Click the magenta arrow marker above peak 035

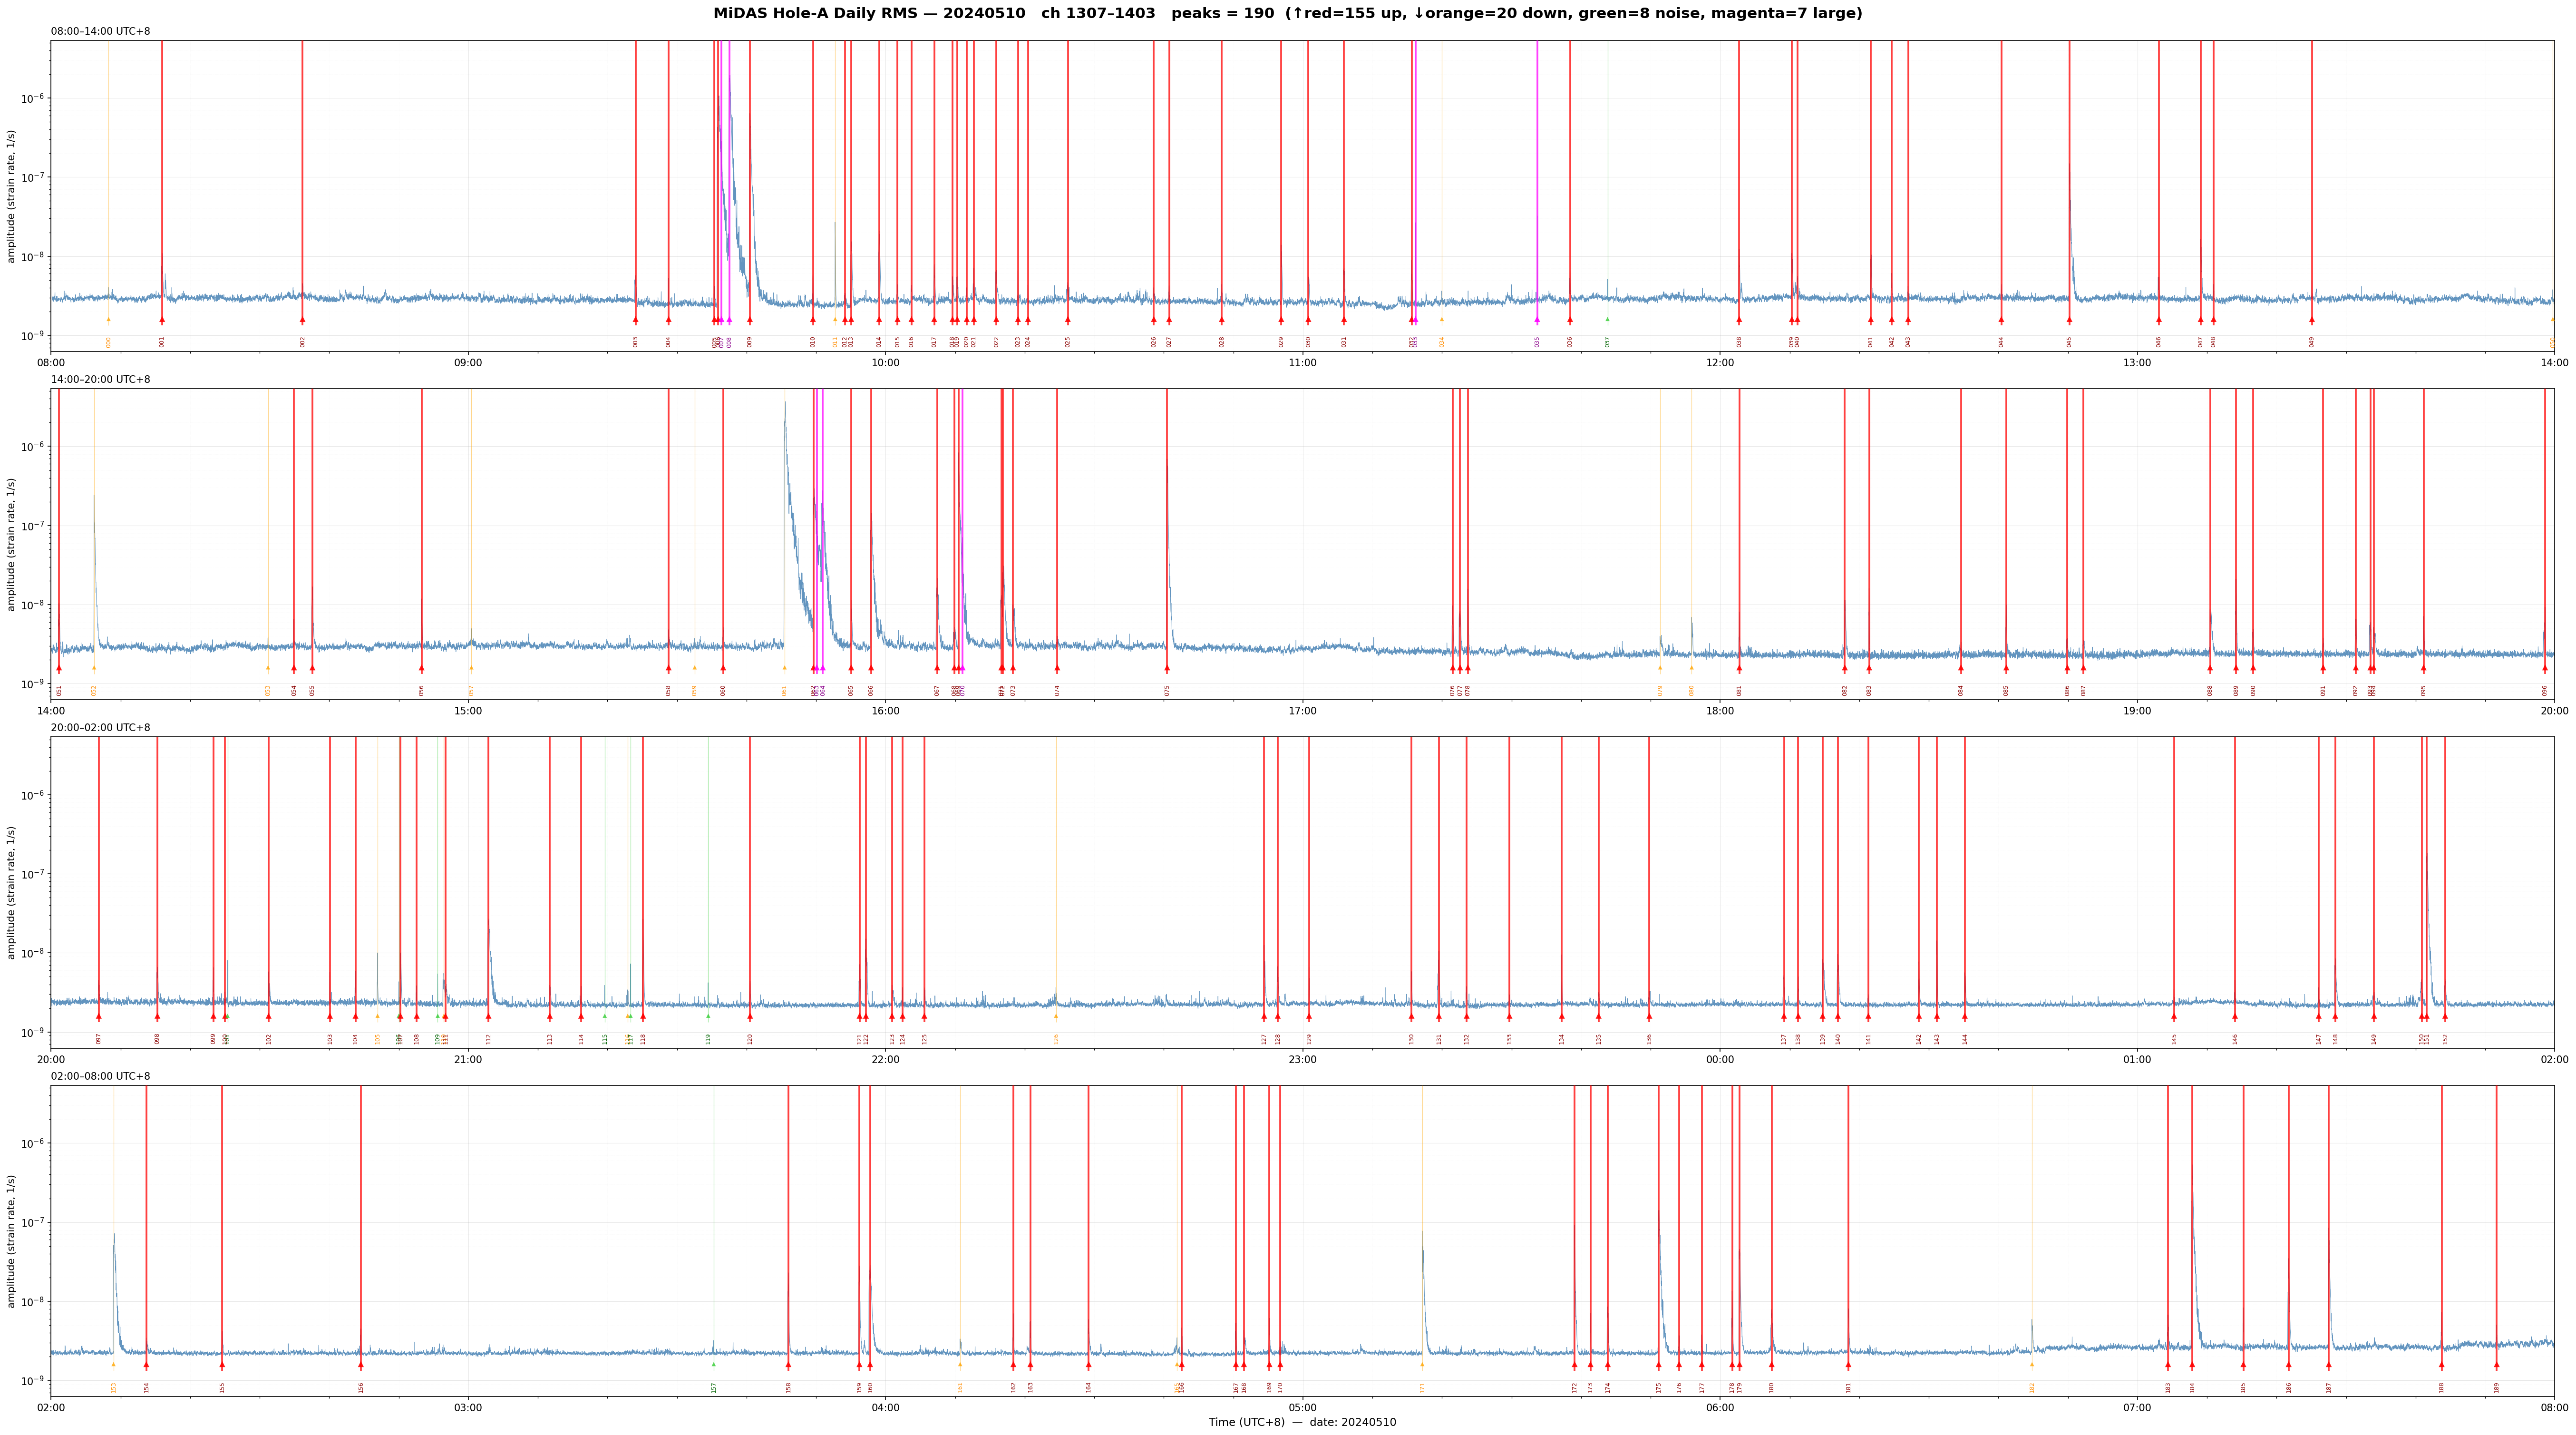click(x=1537, y=320)
